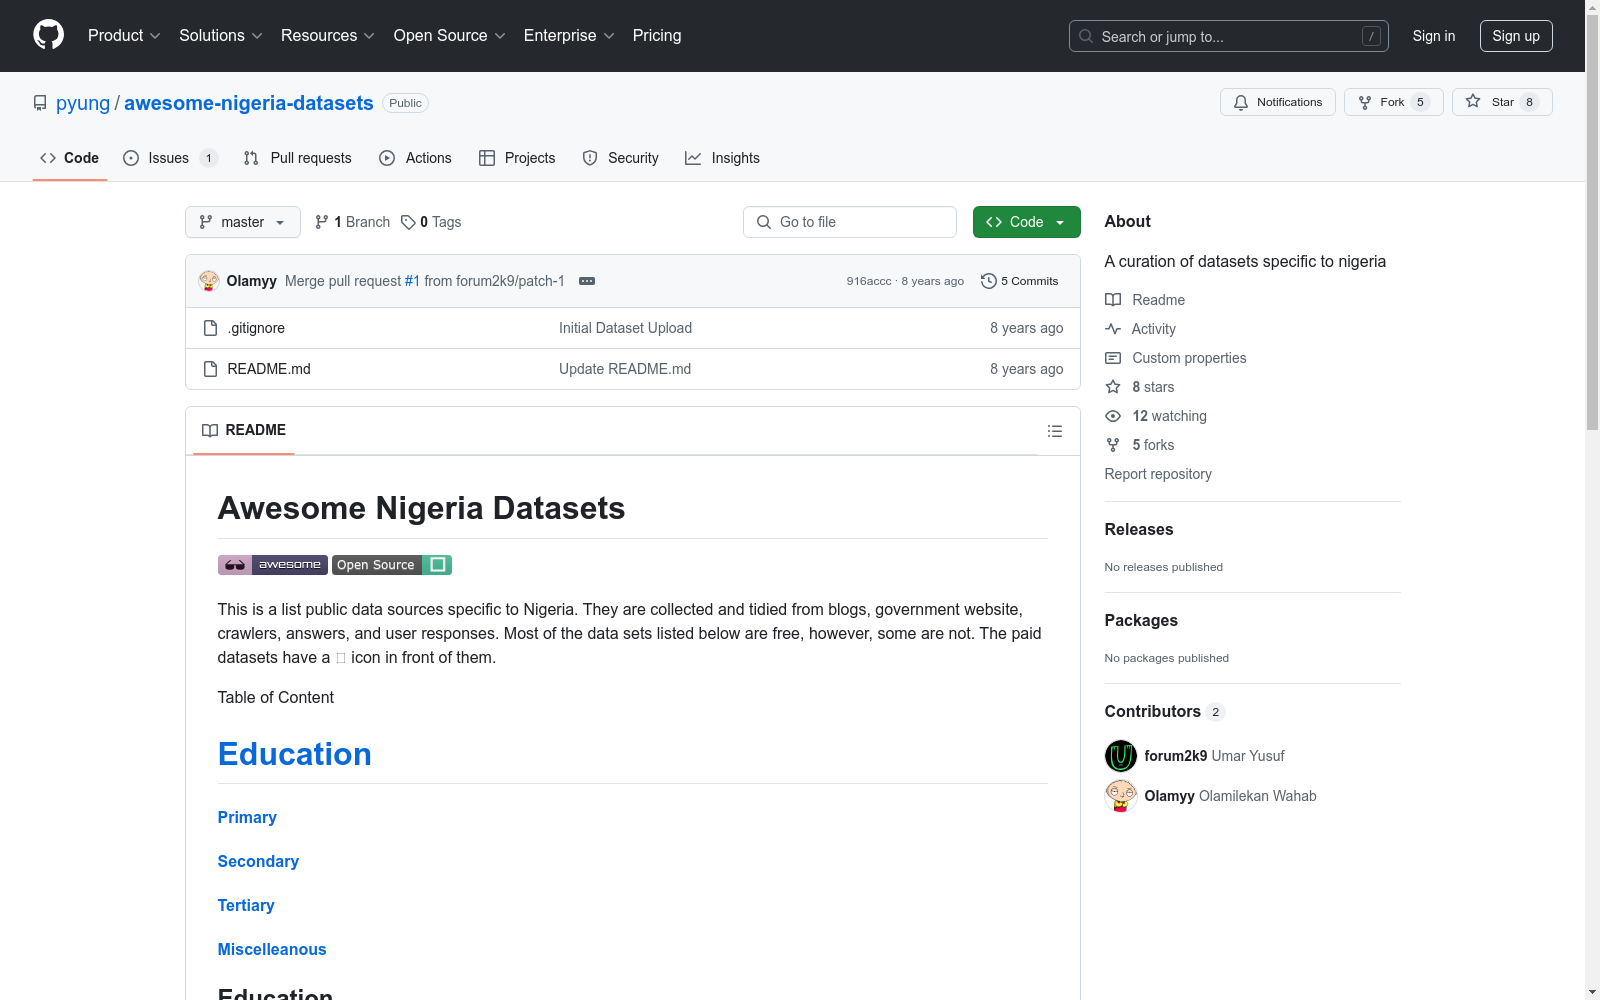Open forum2k9 Umar Yusuf profile link
The image size is (1600, 1000).
[x=1214, y=756]
